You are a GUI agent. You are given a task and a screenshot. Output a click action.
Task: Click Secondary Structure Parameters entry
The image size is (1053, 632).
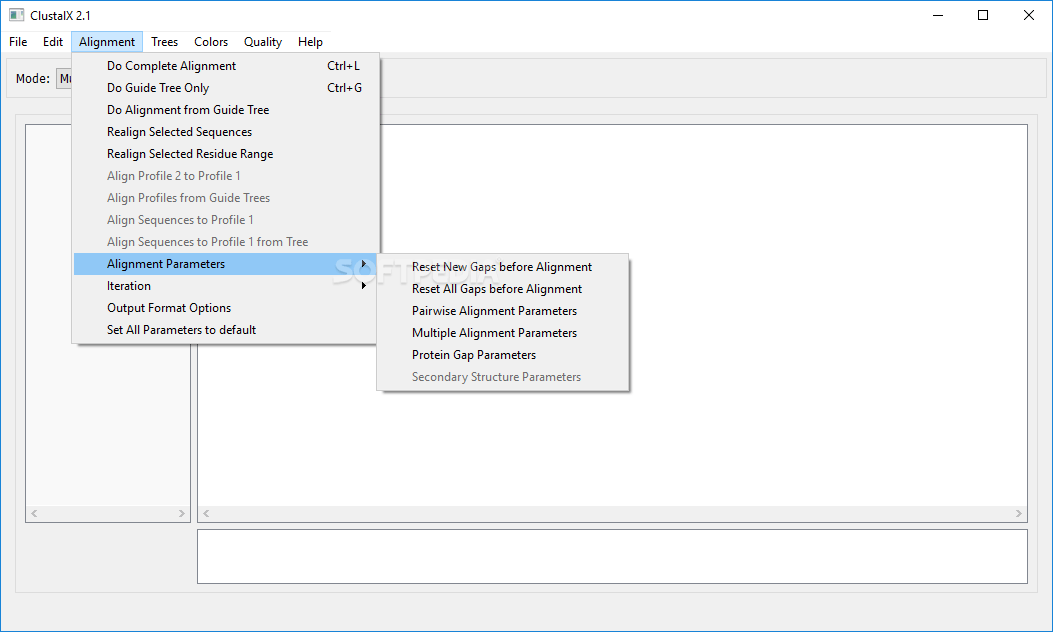point(502,377)
